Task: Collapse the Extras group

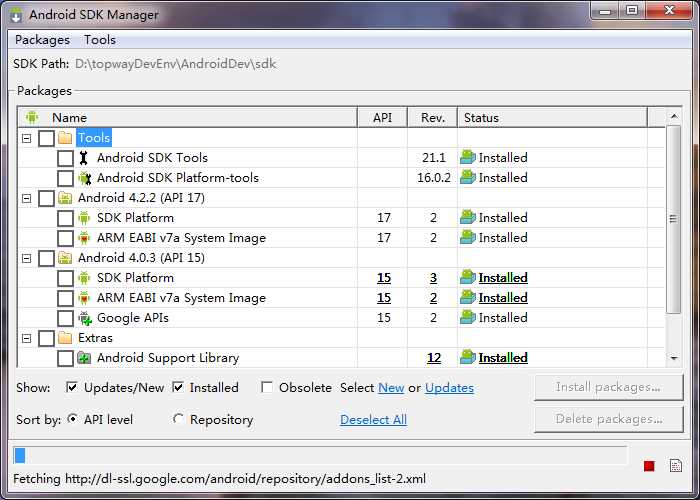Action: 27,338
